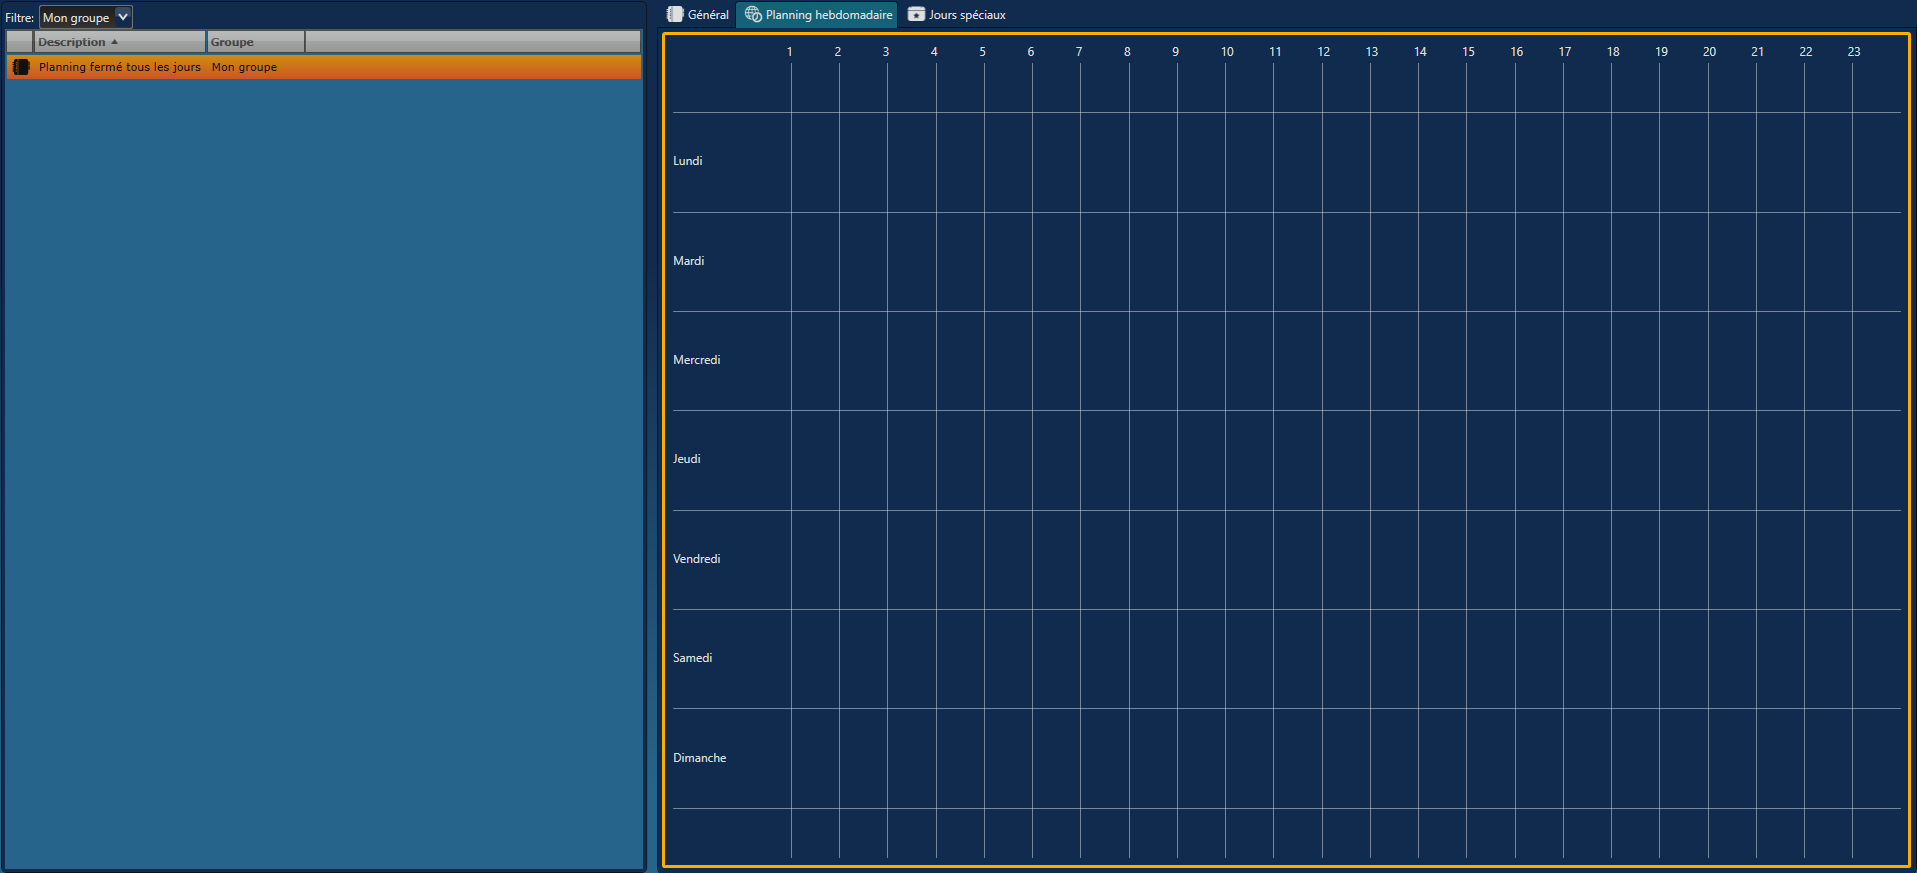Click the Samedi row label
Screen dimensions: 1917x873
[692, 658]
